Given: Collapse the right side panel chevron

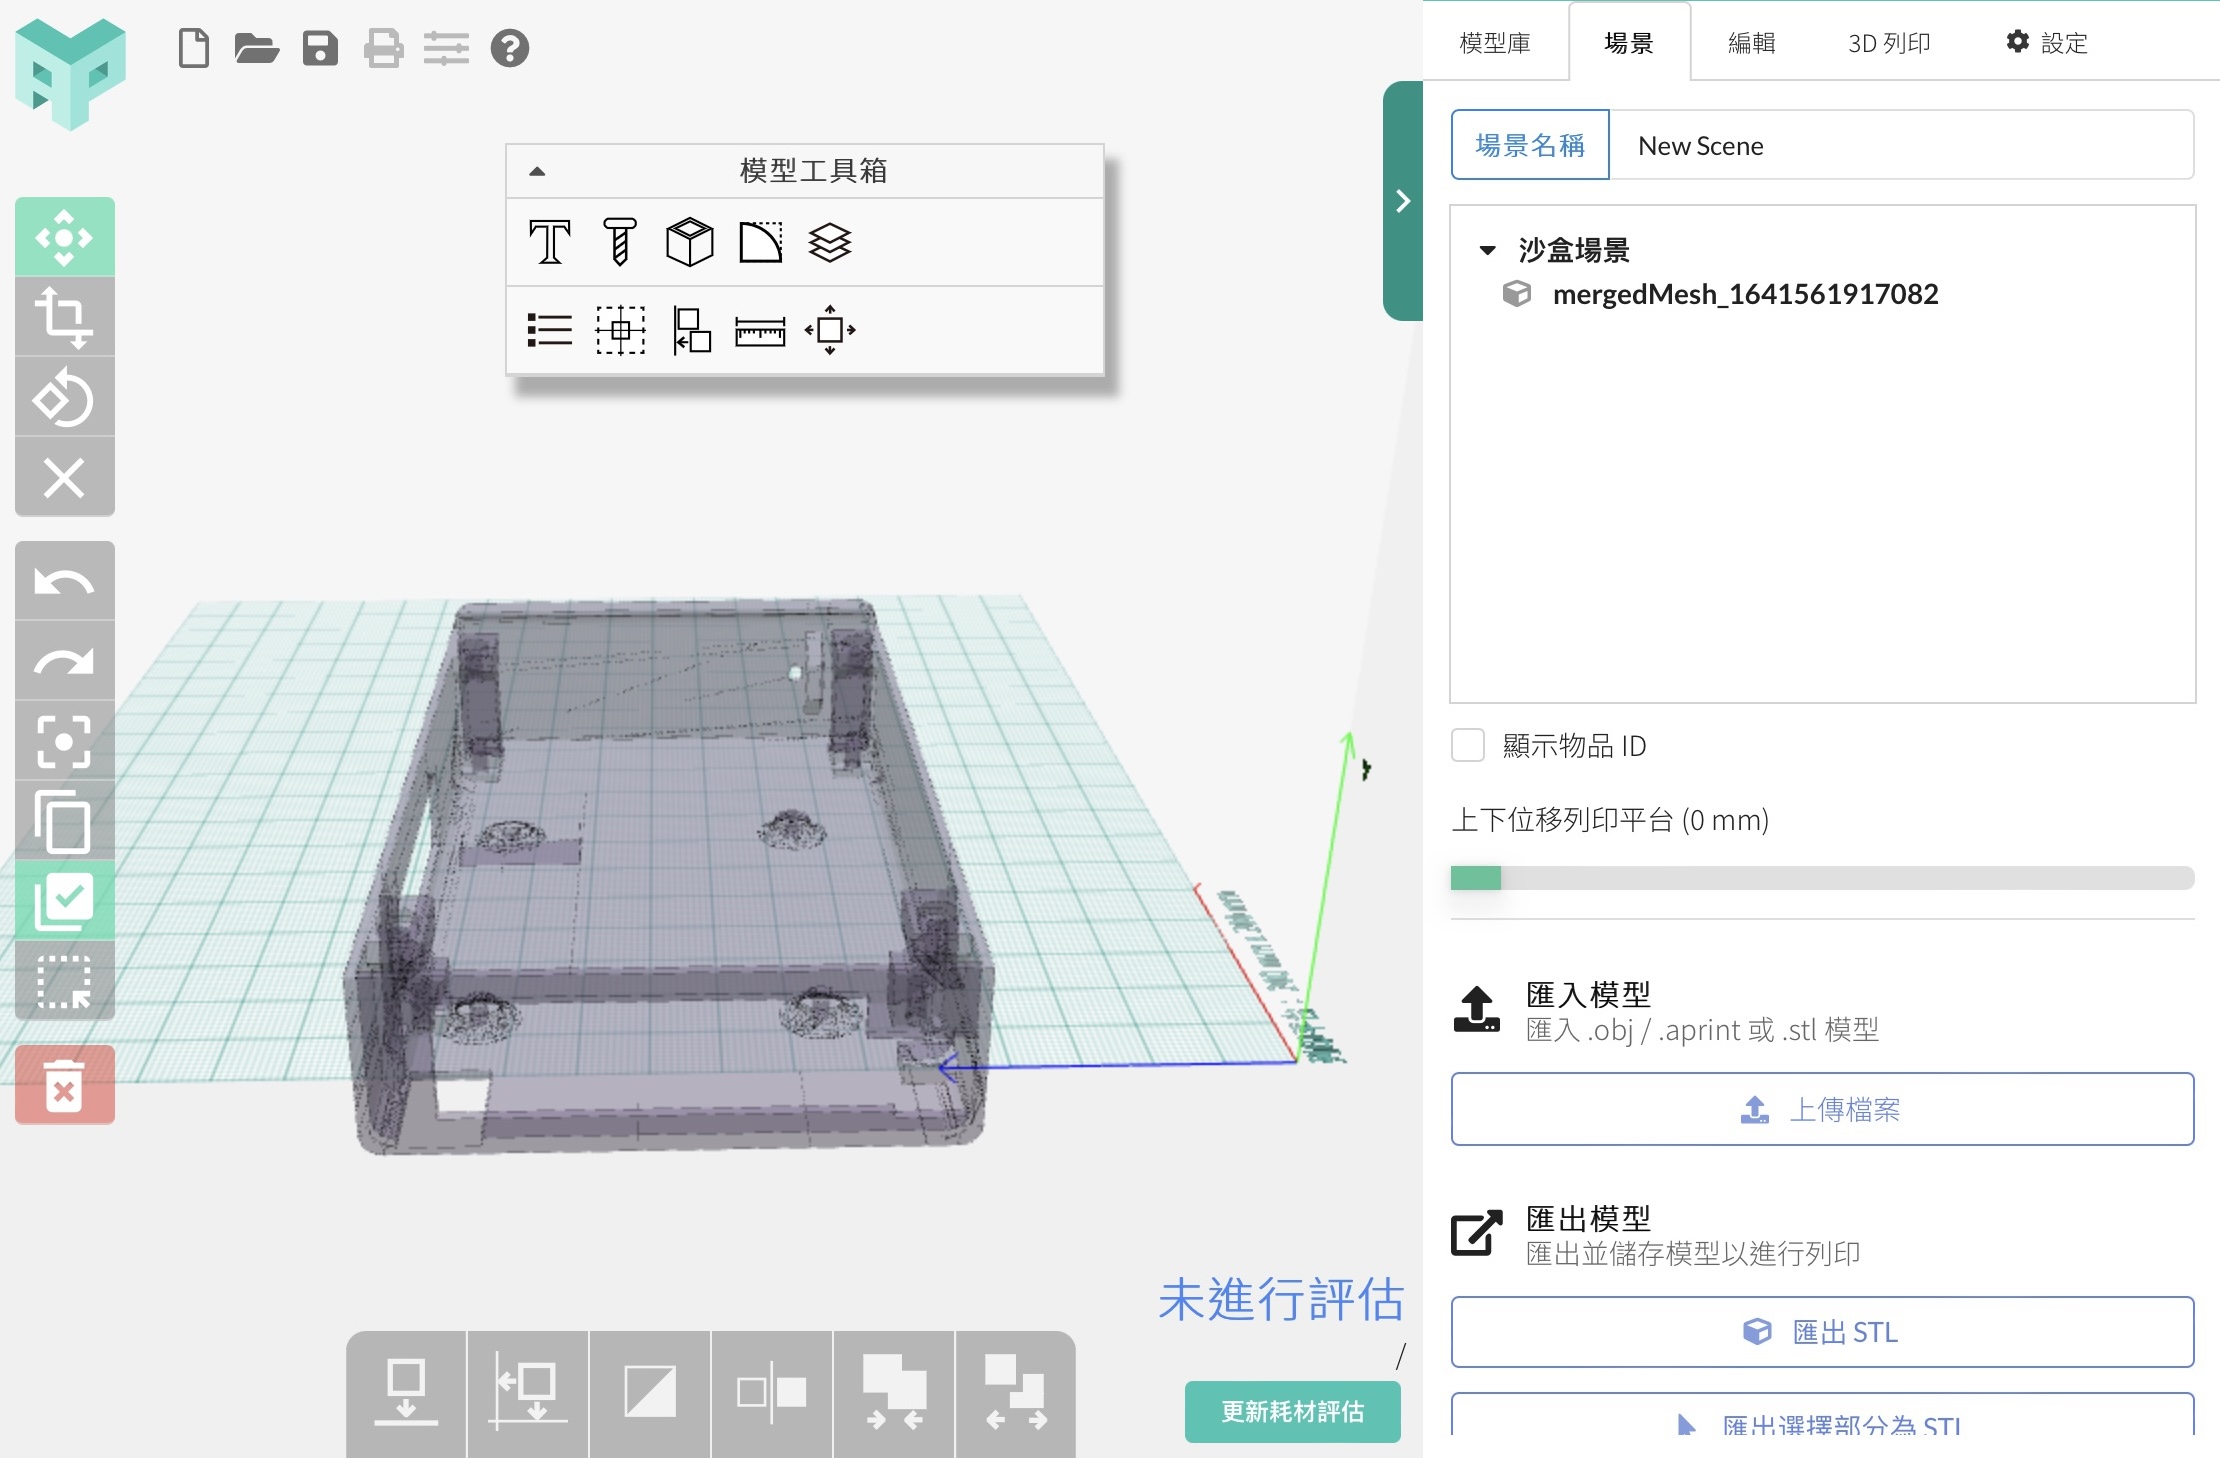Looking at the screenshot, I should coord(1403,201).
